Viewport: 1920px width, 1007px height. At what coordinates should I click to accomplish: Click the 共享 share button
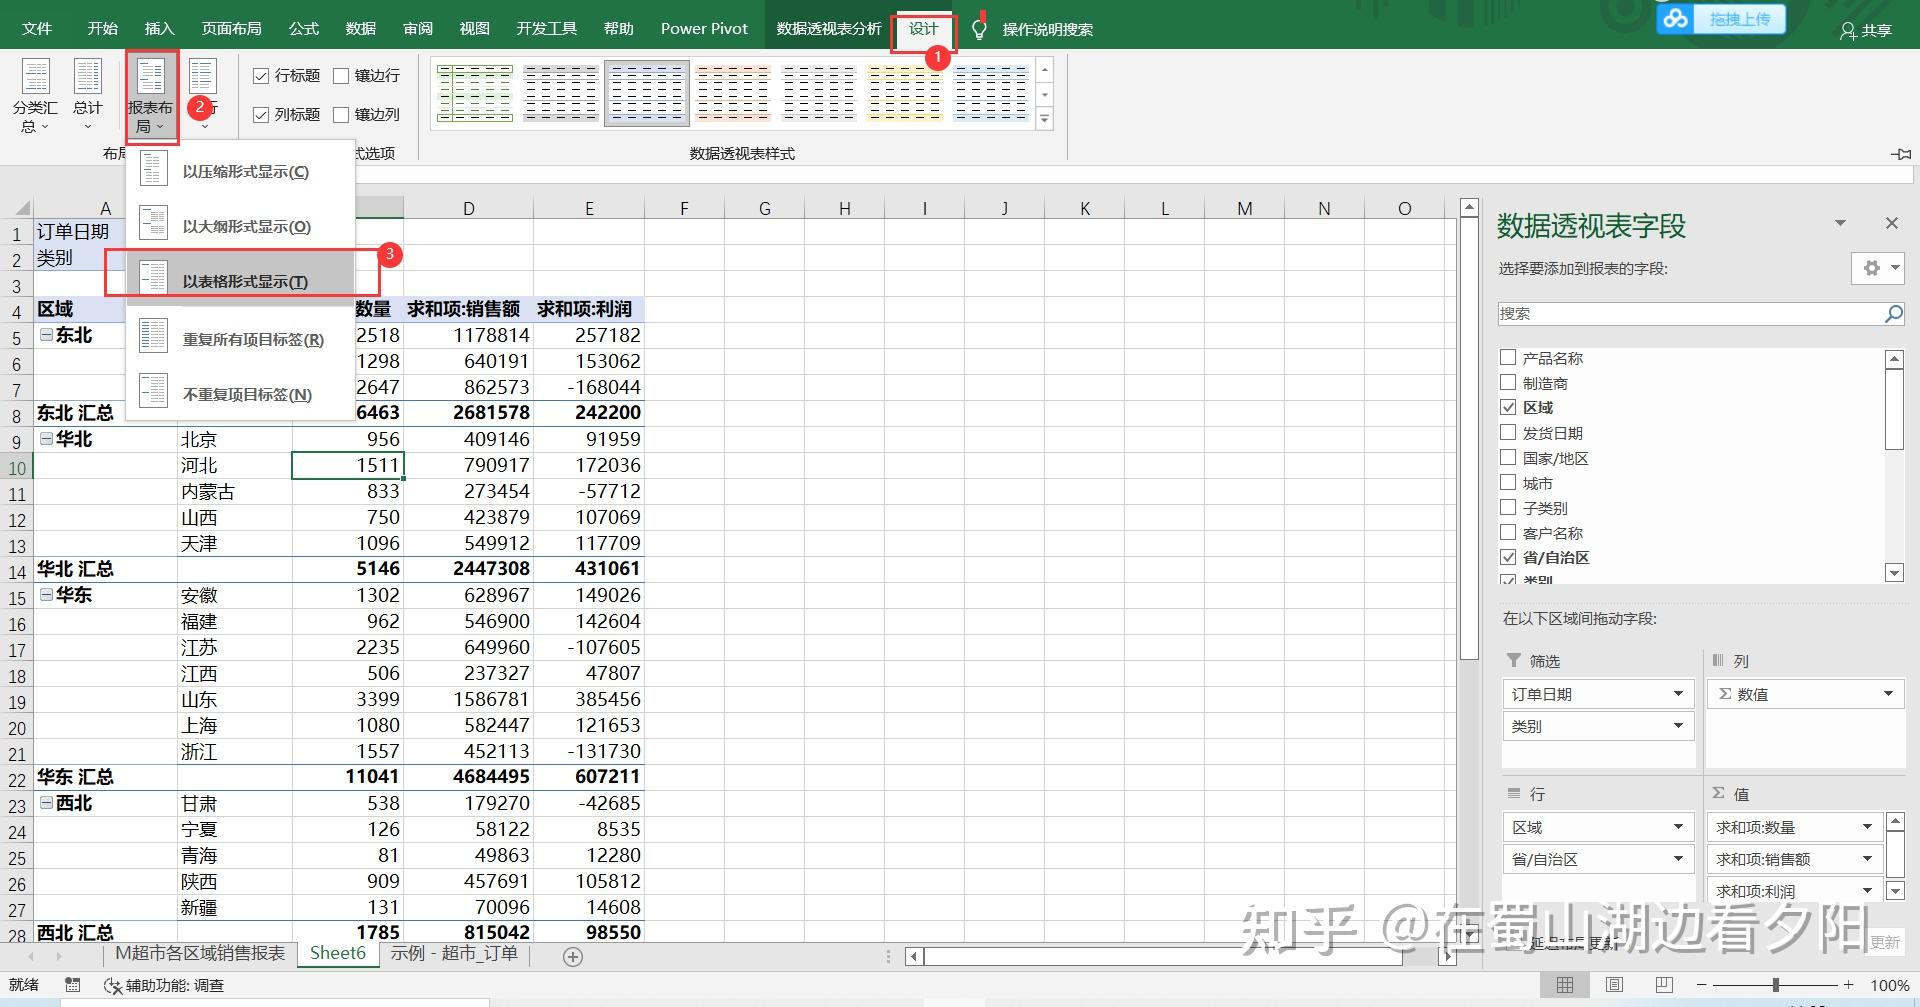click(1866, 30)
